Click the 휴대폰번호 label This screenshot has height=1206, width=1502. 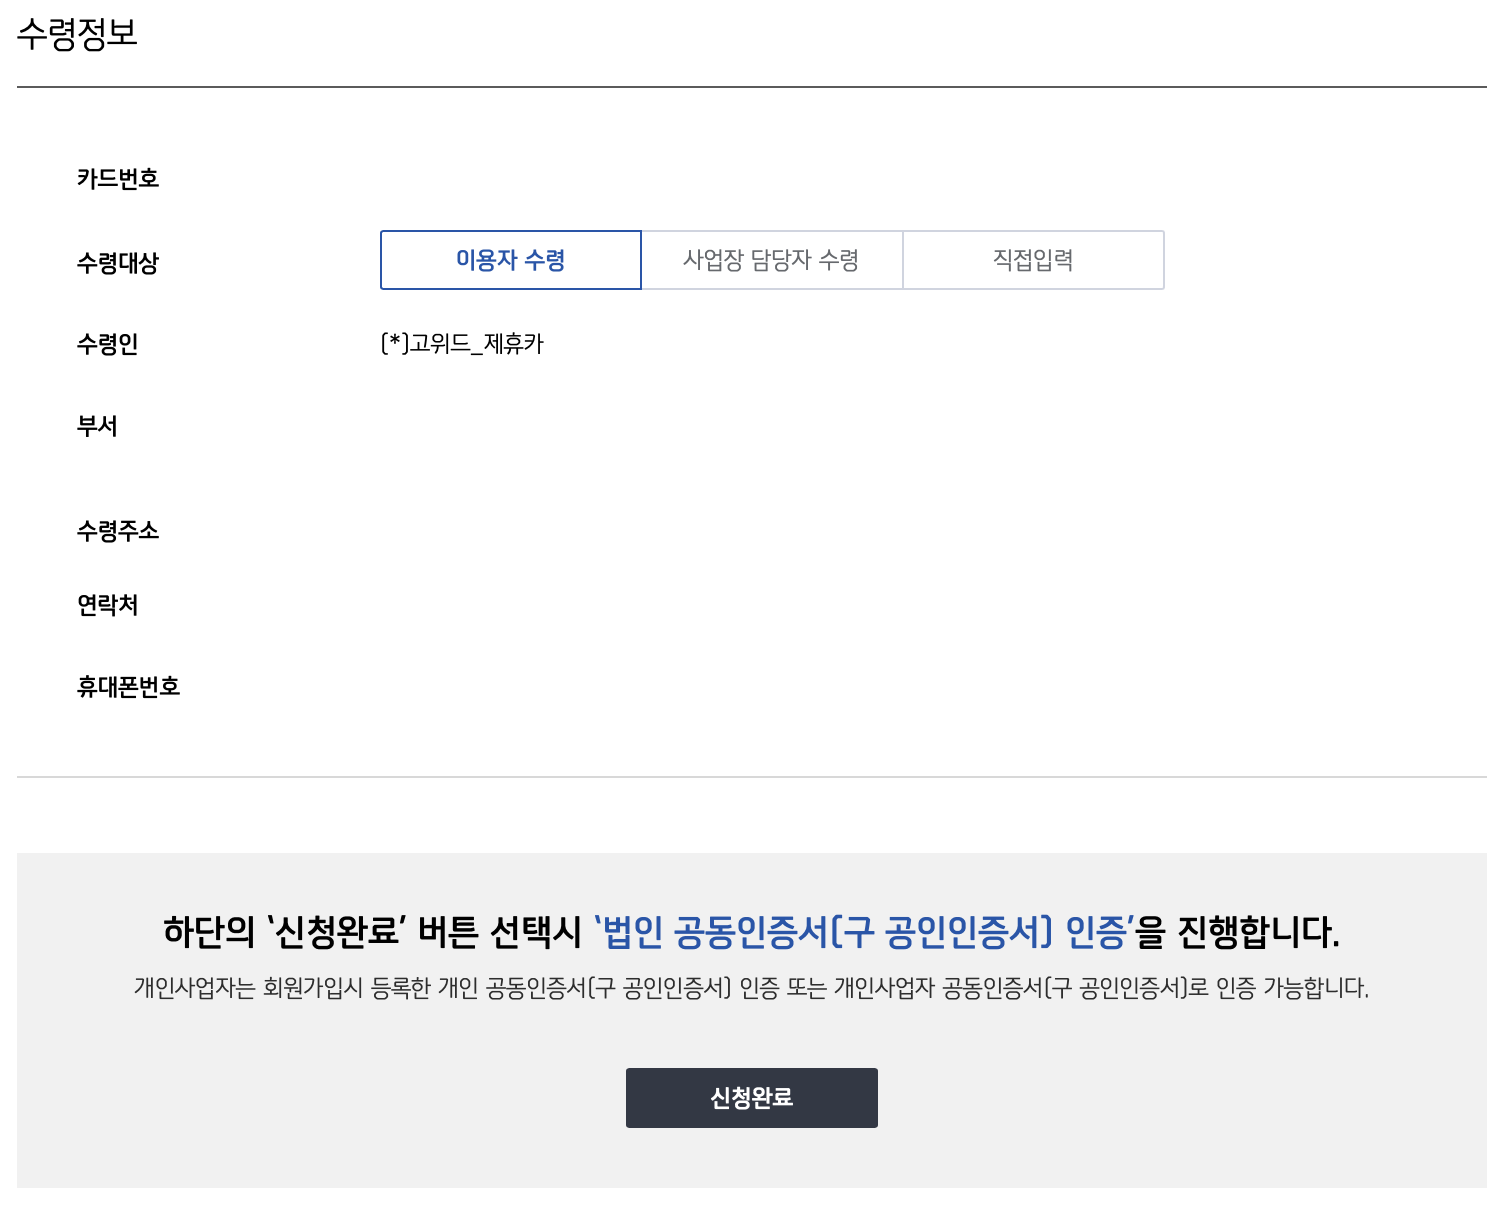[x=128, y=687]
